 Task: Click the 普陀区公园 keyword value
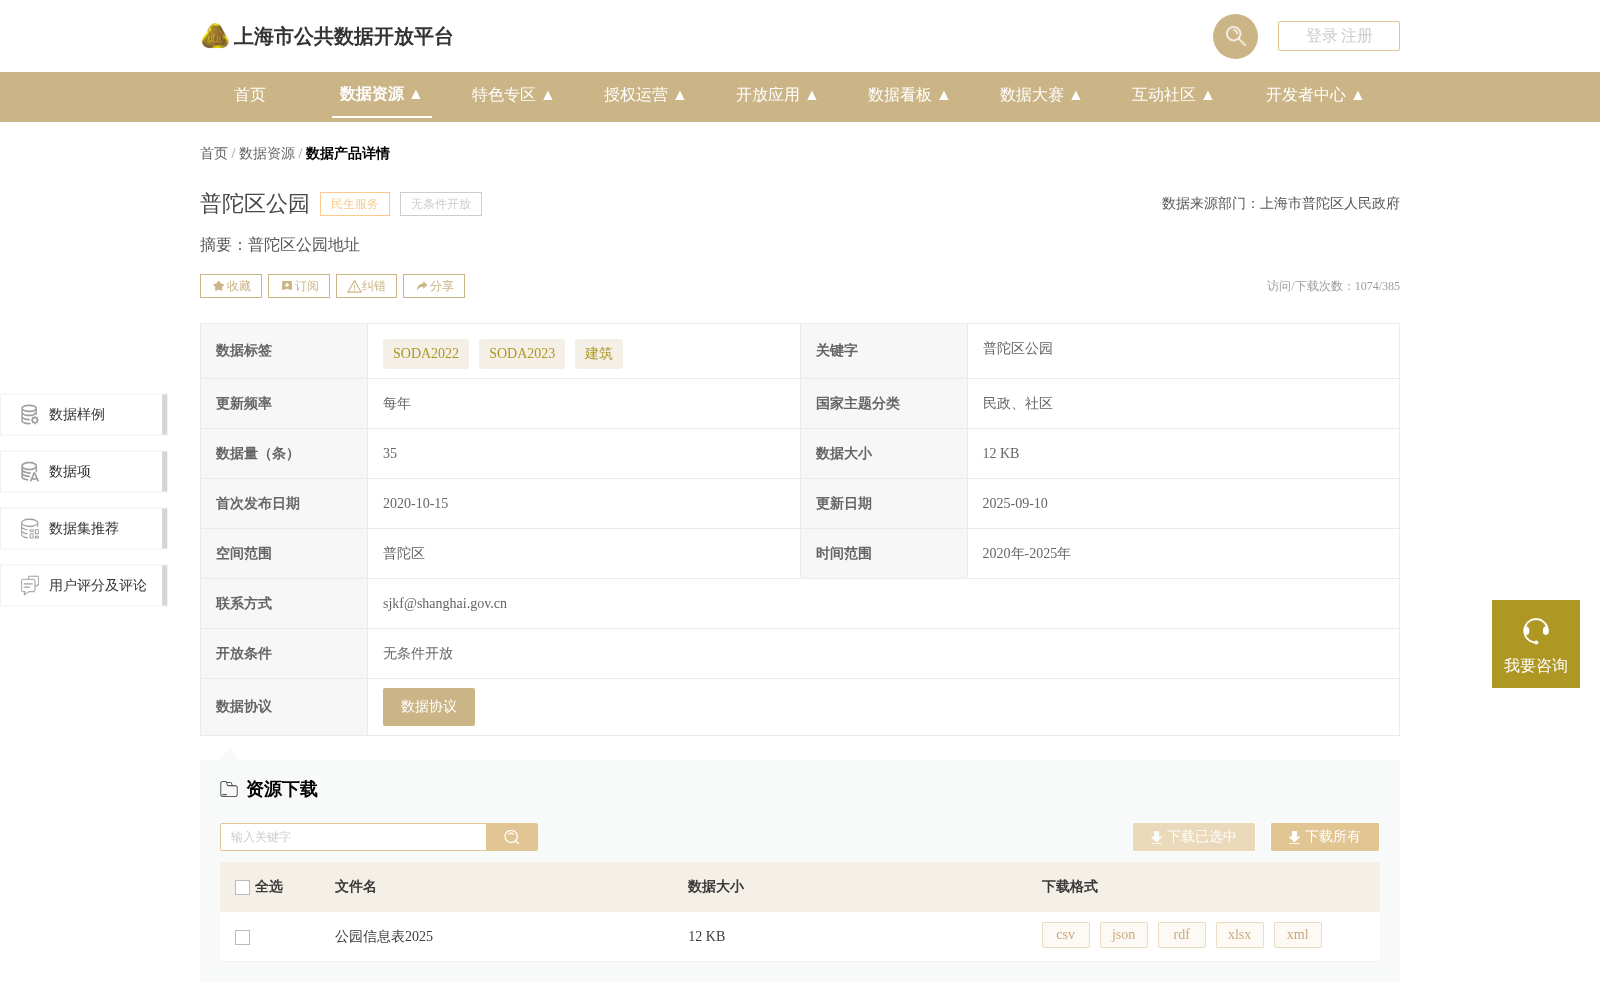point(1018,349)
